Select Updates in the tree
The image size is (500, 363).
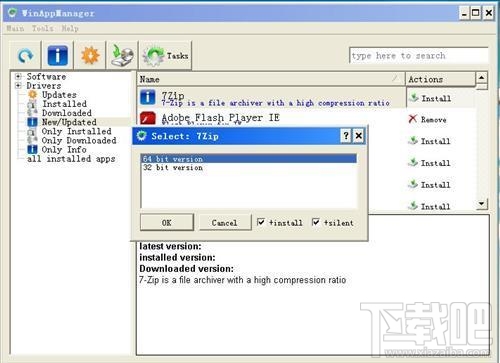click(x=59, y=95)
